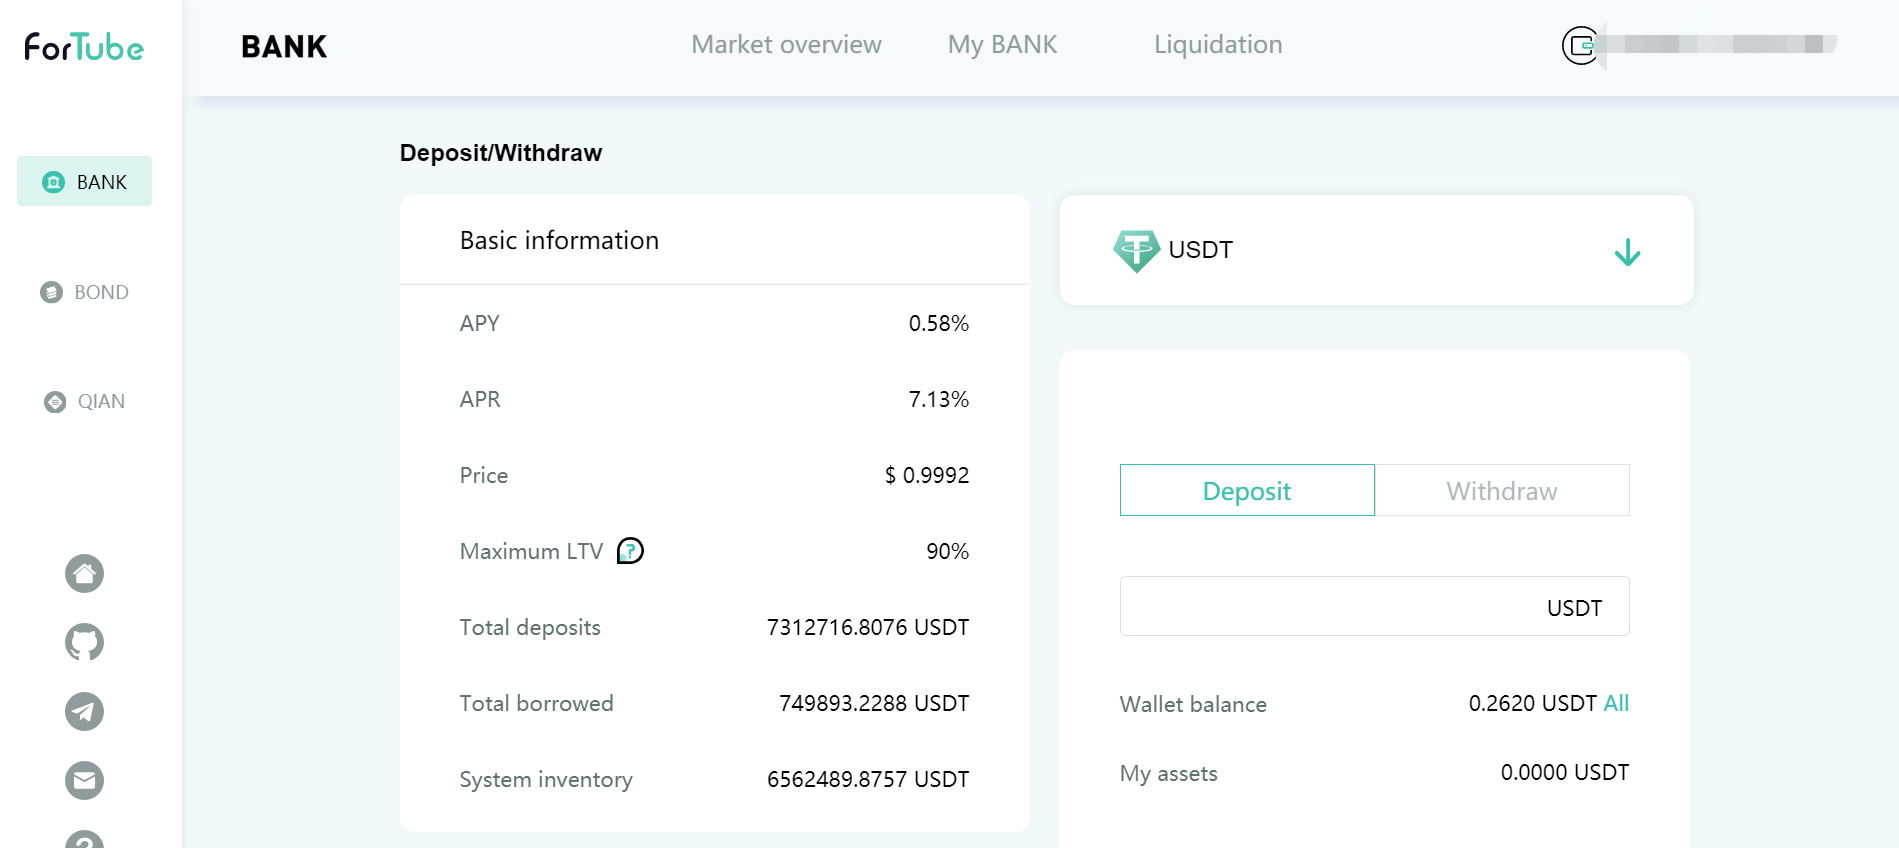1899x848 pixels.
Task: Open the Liquidation page
Action: click(1218, 45)
